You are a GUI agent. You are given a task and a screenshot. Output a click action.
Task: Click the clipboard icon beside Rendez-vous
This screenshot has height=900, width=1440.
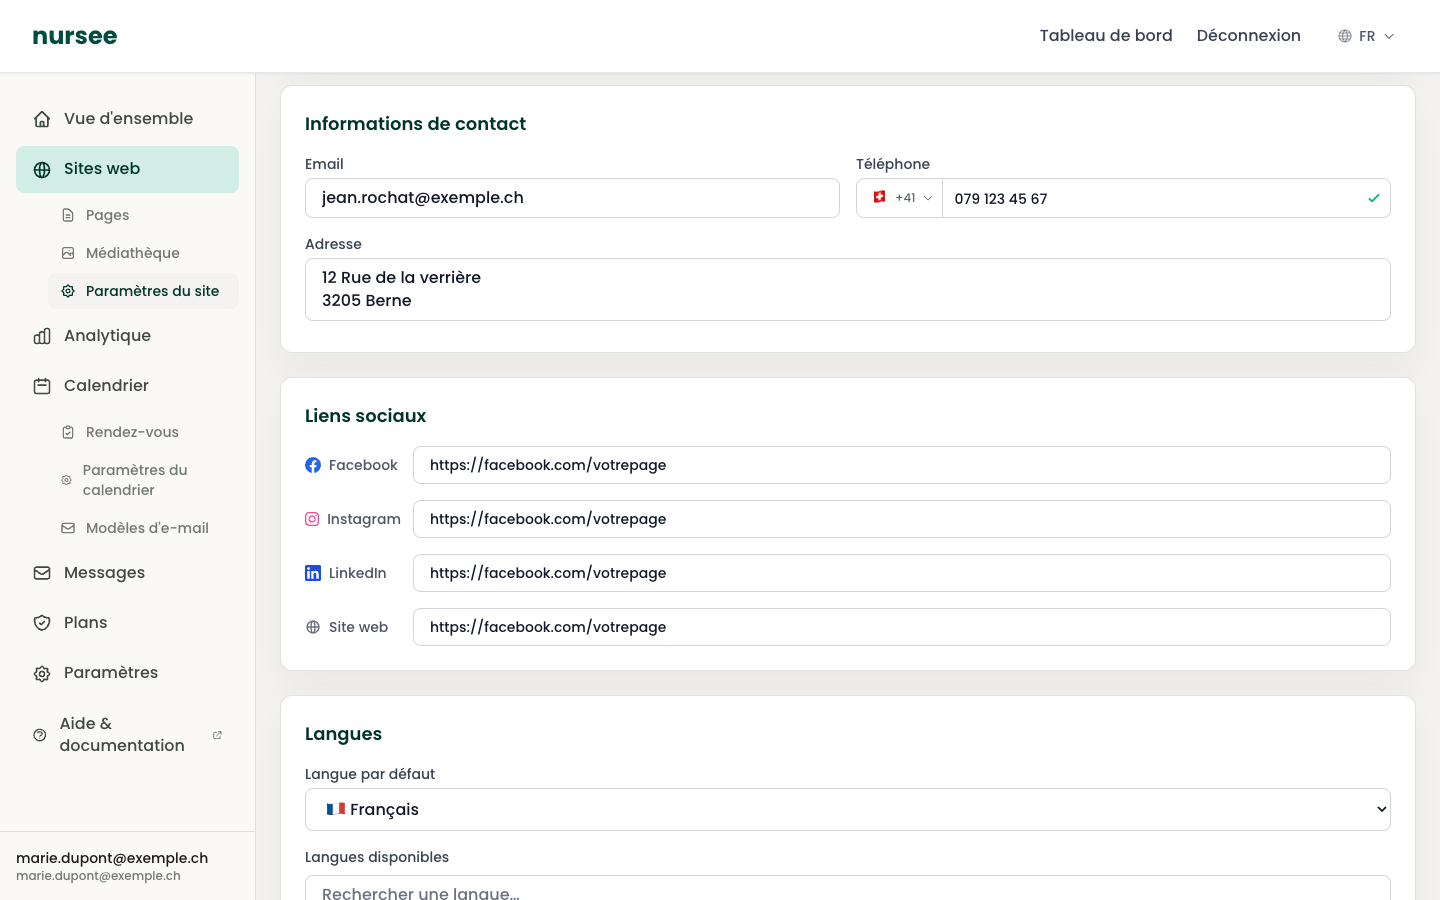pos(68,432)
